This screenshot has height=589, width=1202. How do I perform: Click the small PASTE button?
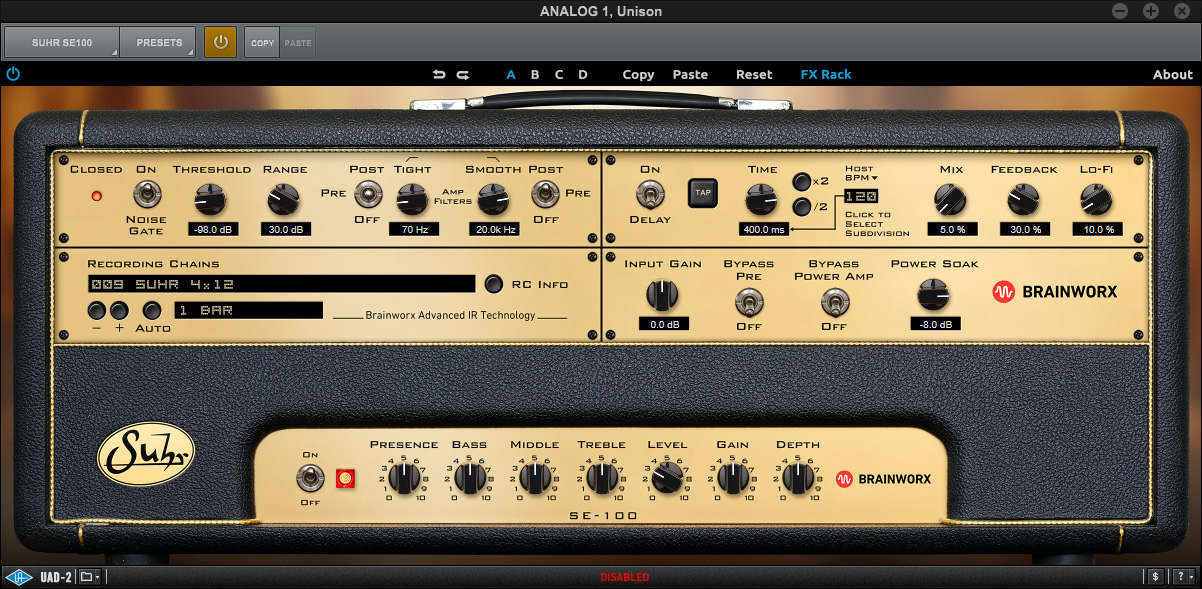coord(297,43)
